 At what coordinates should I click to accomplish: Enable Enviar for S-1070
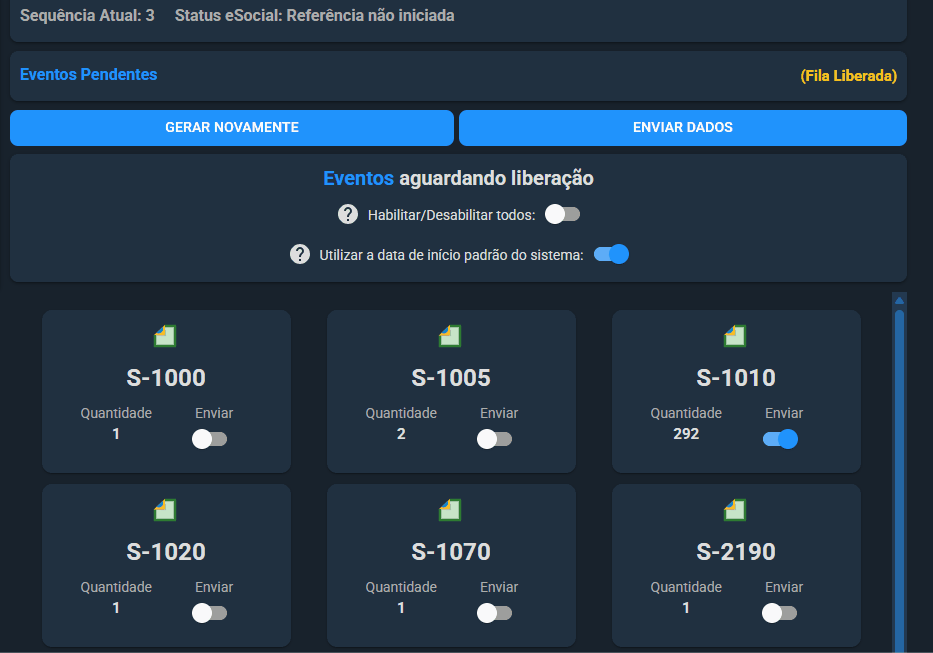pyautogui.click(x=494, y=613)
